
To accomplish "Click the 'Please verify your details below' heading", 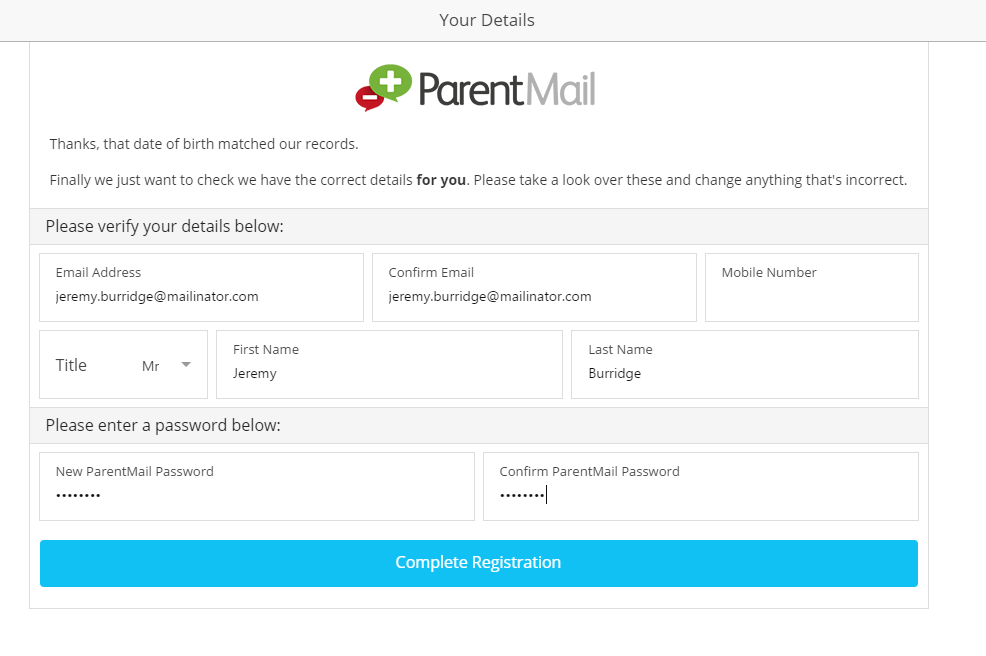I will [165, 226].
